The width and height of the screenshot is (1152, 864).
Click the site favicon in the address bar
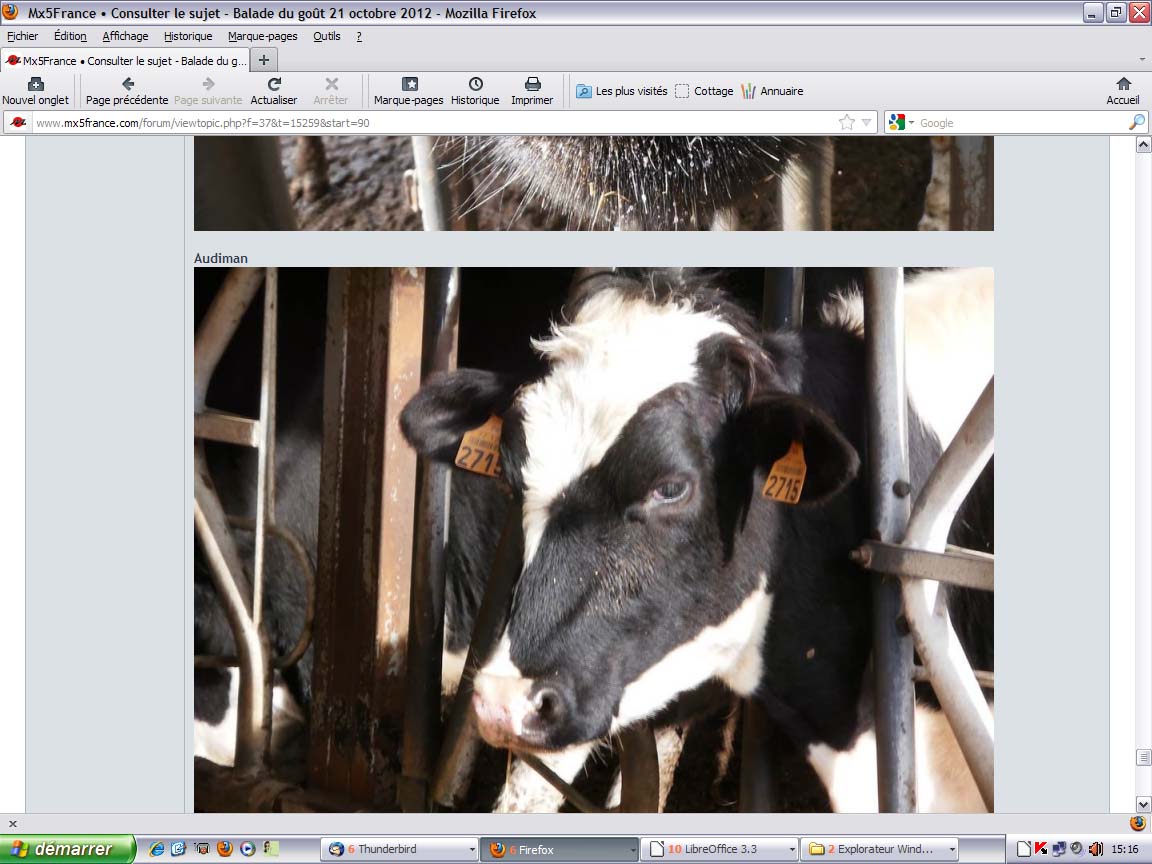[x=18, y=123]
